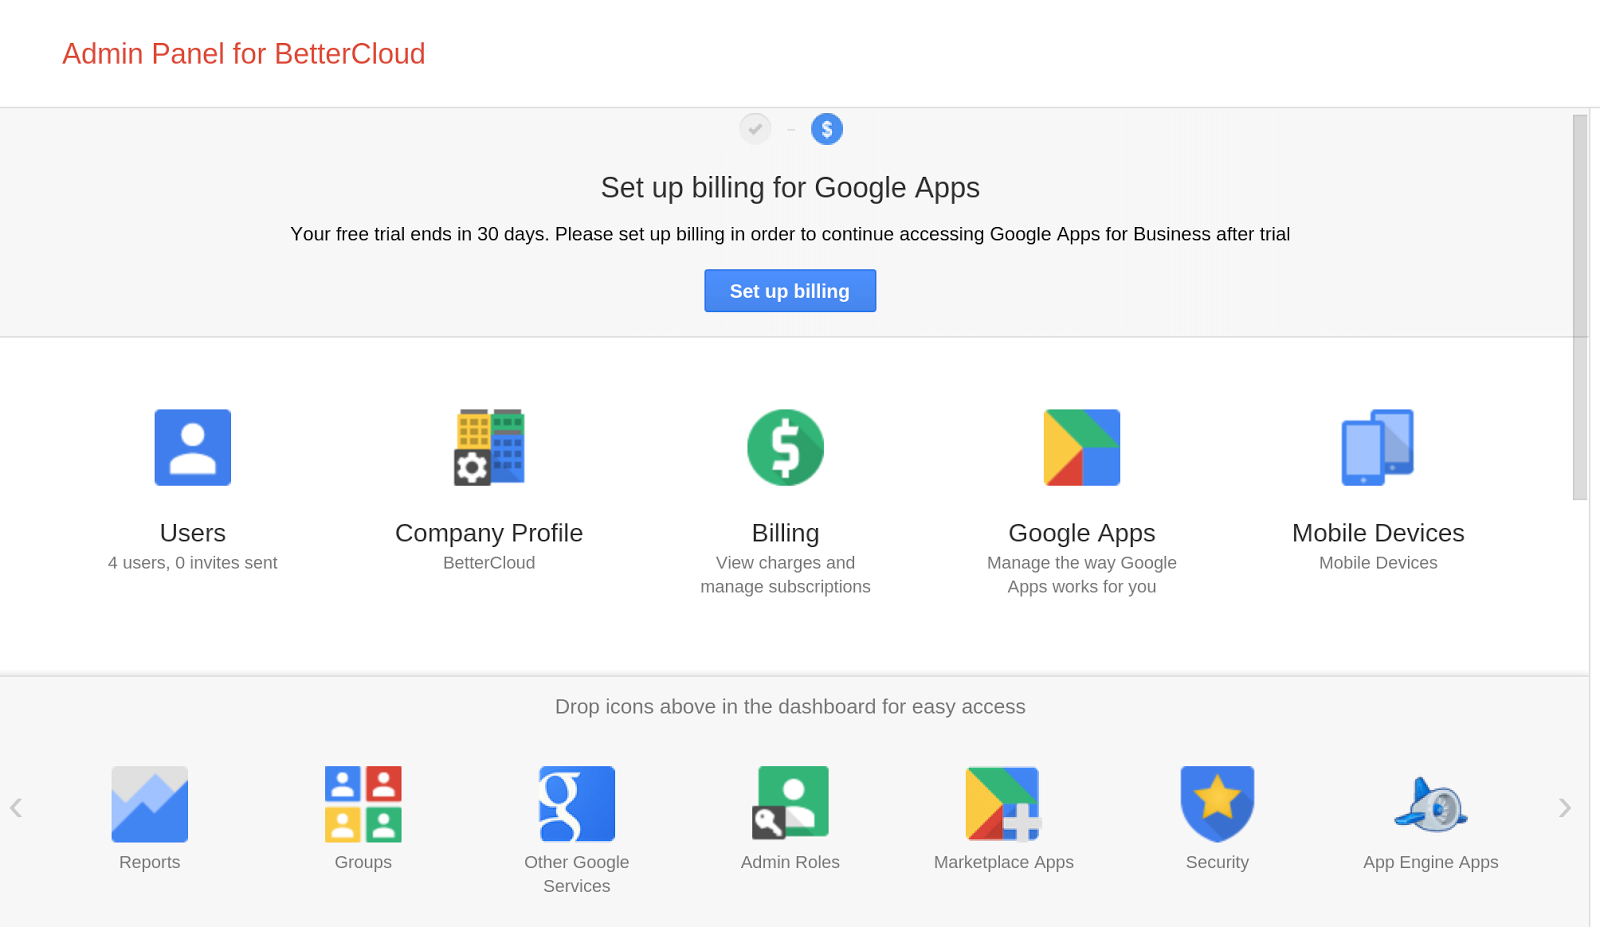Screen dimensions: 1600x927
Task: Open the Admin Roles icon
Action: coord(790,804)
